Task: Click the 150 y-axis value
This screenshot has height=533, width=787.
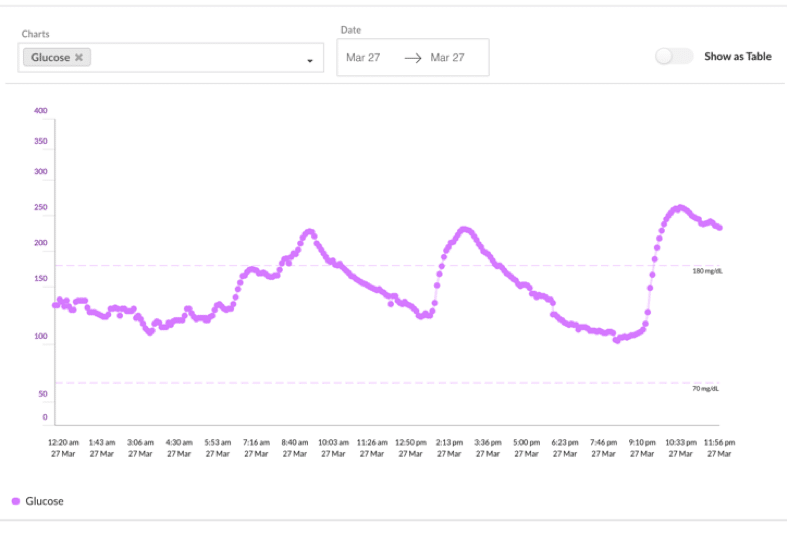Action: coord(41,279)
